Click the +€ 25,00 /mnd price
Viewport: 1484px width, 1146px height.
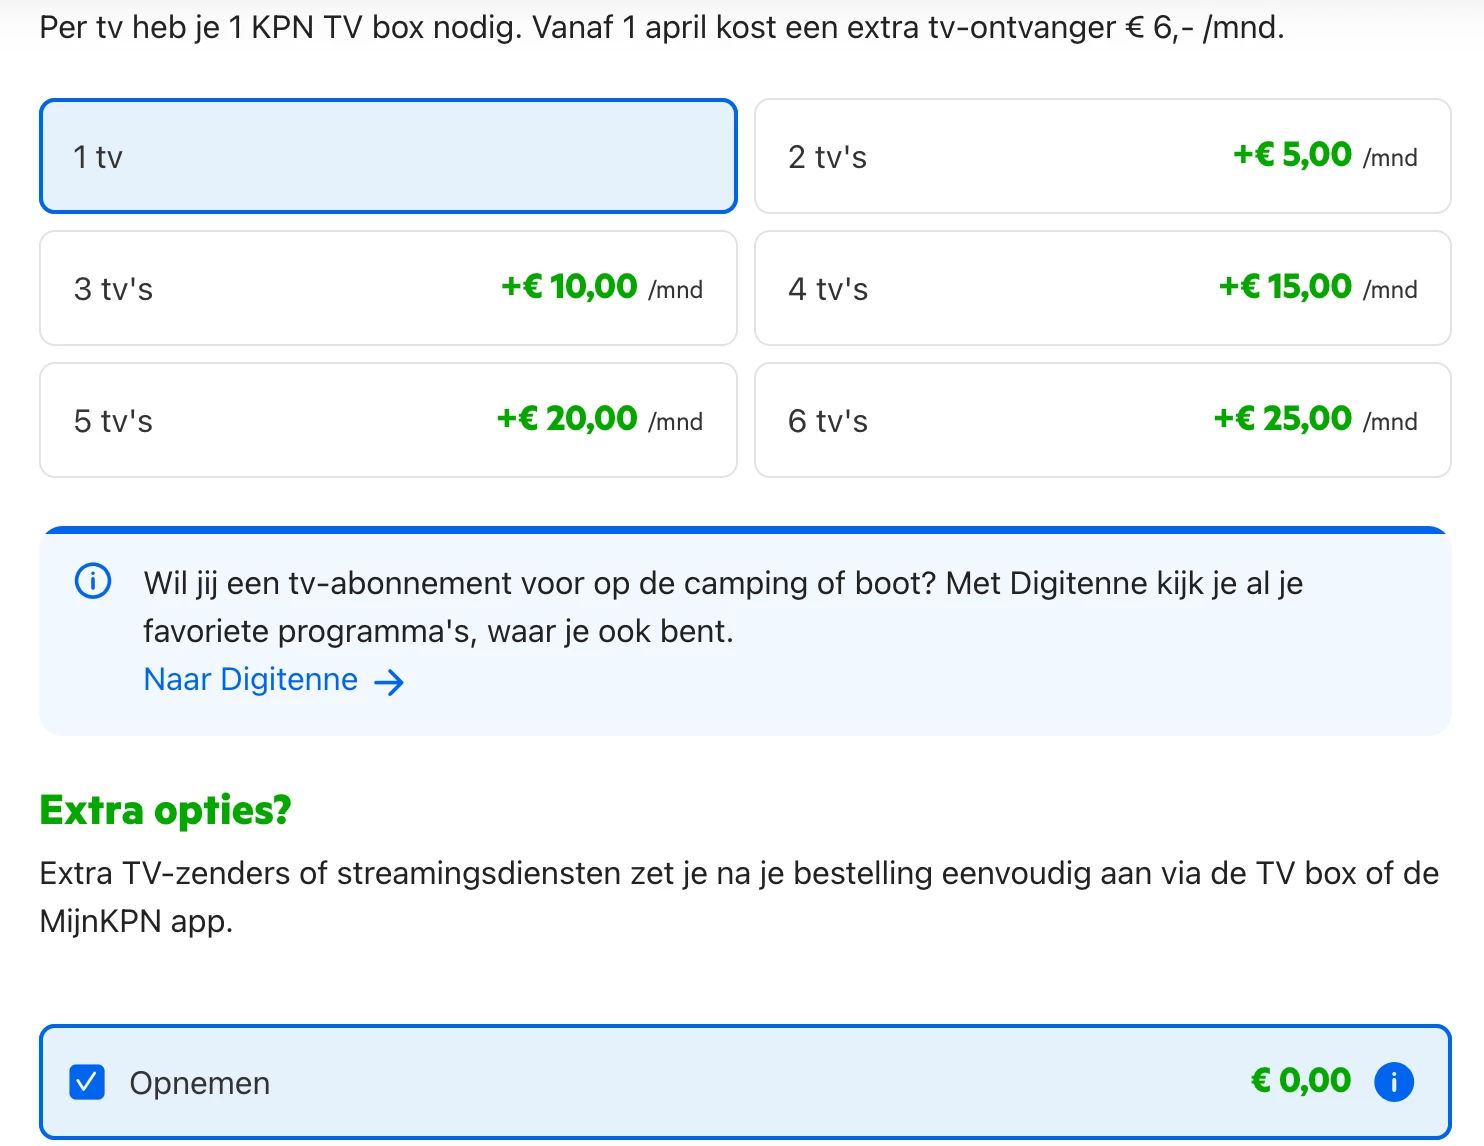1315,420
